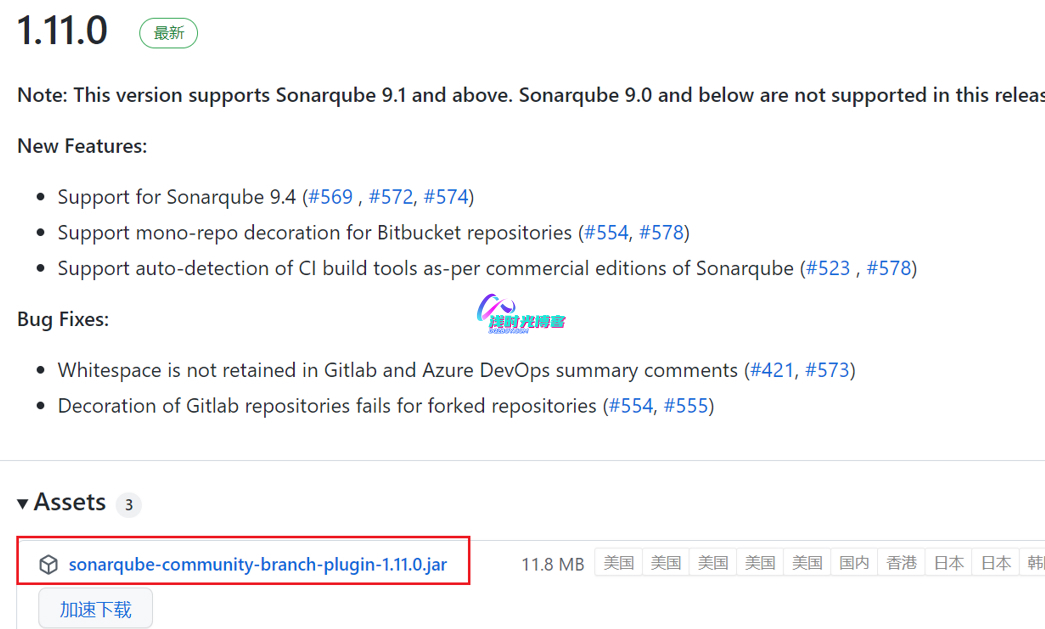Open #578 link on the Bitbucket mono-repo line
The width and height of the screenshot is (1045, 629).
[x=661, y=233]
